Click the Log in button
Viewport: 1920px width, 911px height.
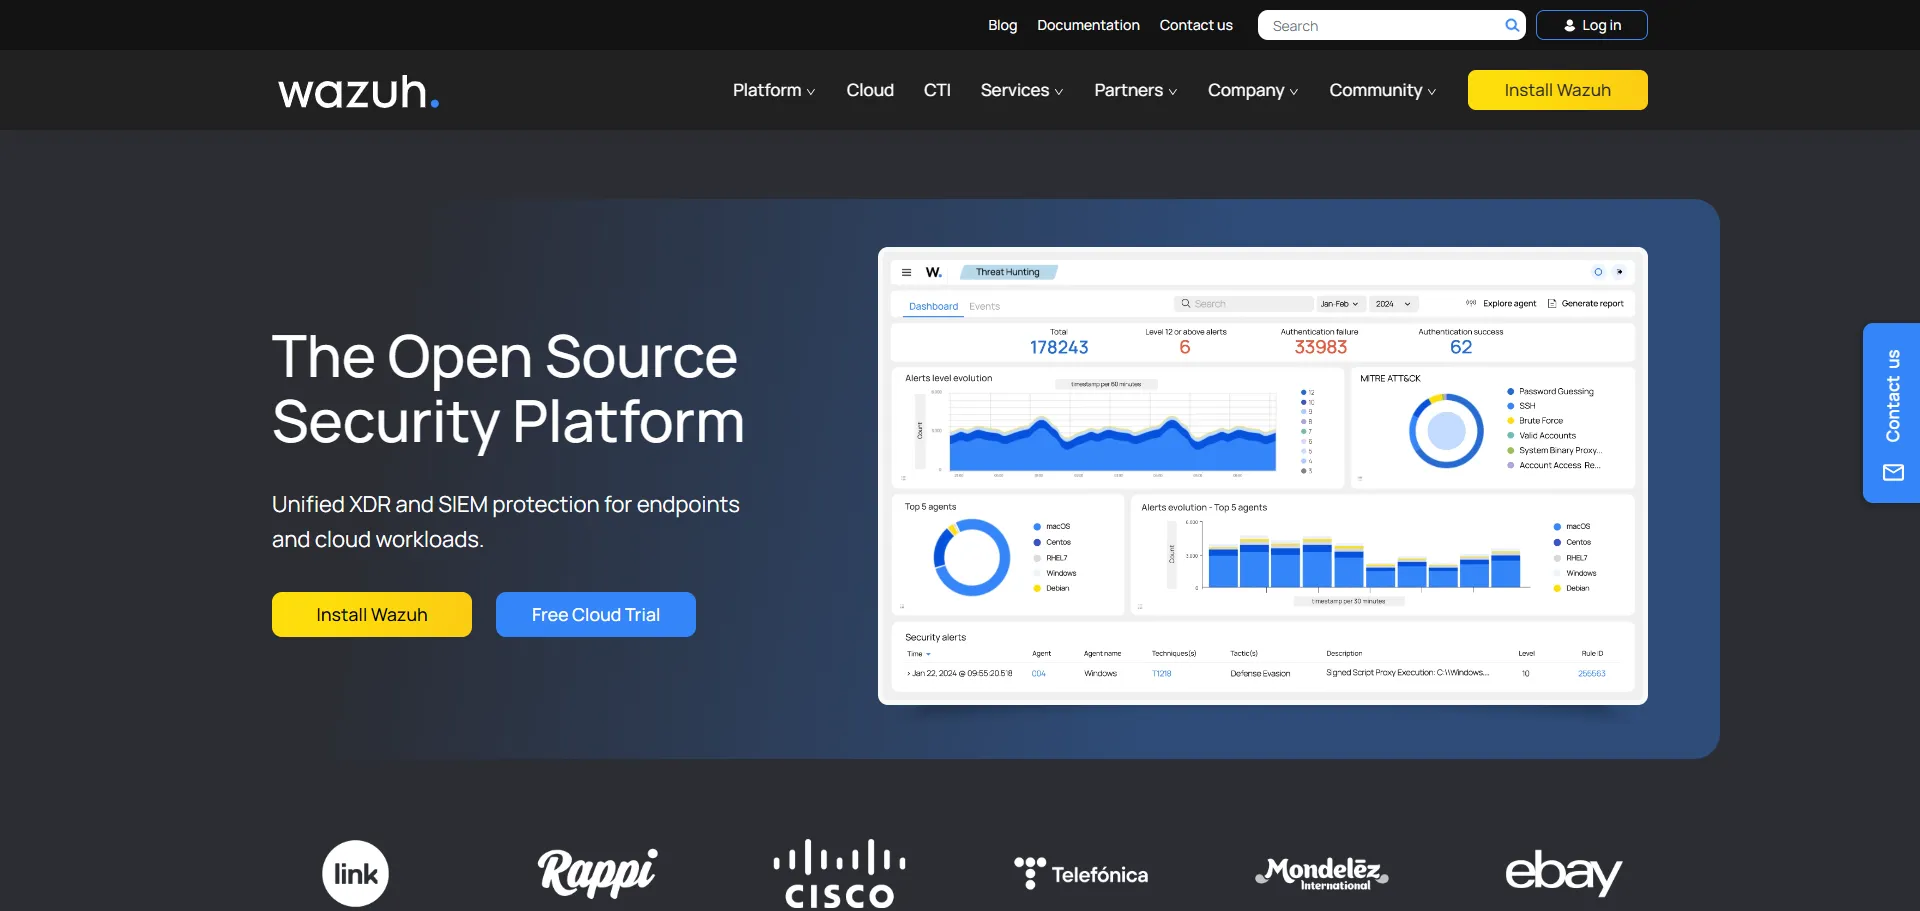[x=1592, y=25]
